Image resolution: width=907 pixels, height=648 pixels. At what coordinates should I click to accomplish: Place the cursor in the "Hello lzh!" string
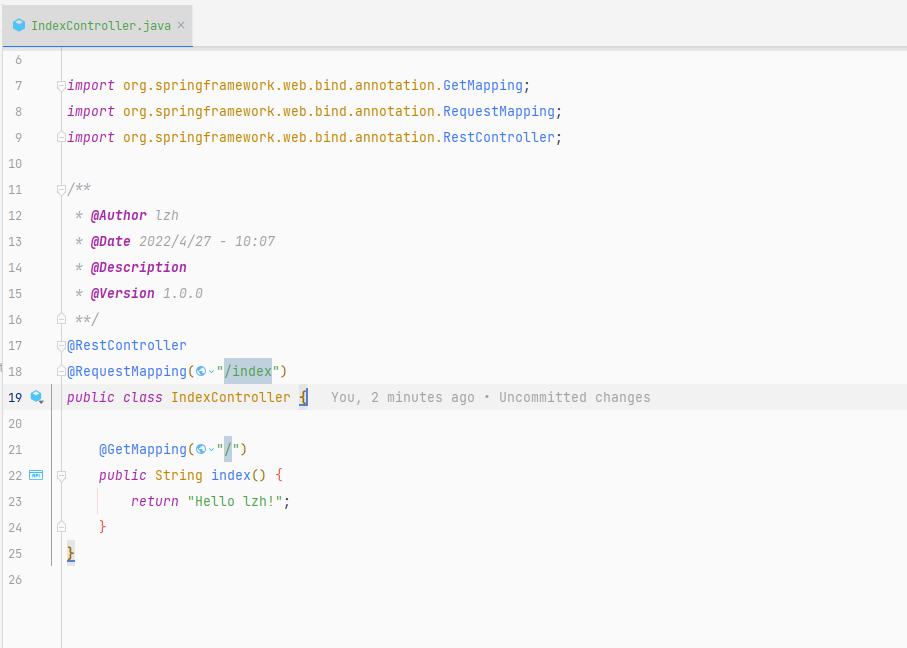pyautogui.click(x=235, y=502)
